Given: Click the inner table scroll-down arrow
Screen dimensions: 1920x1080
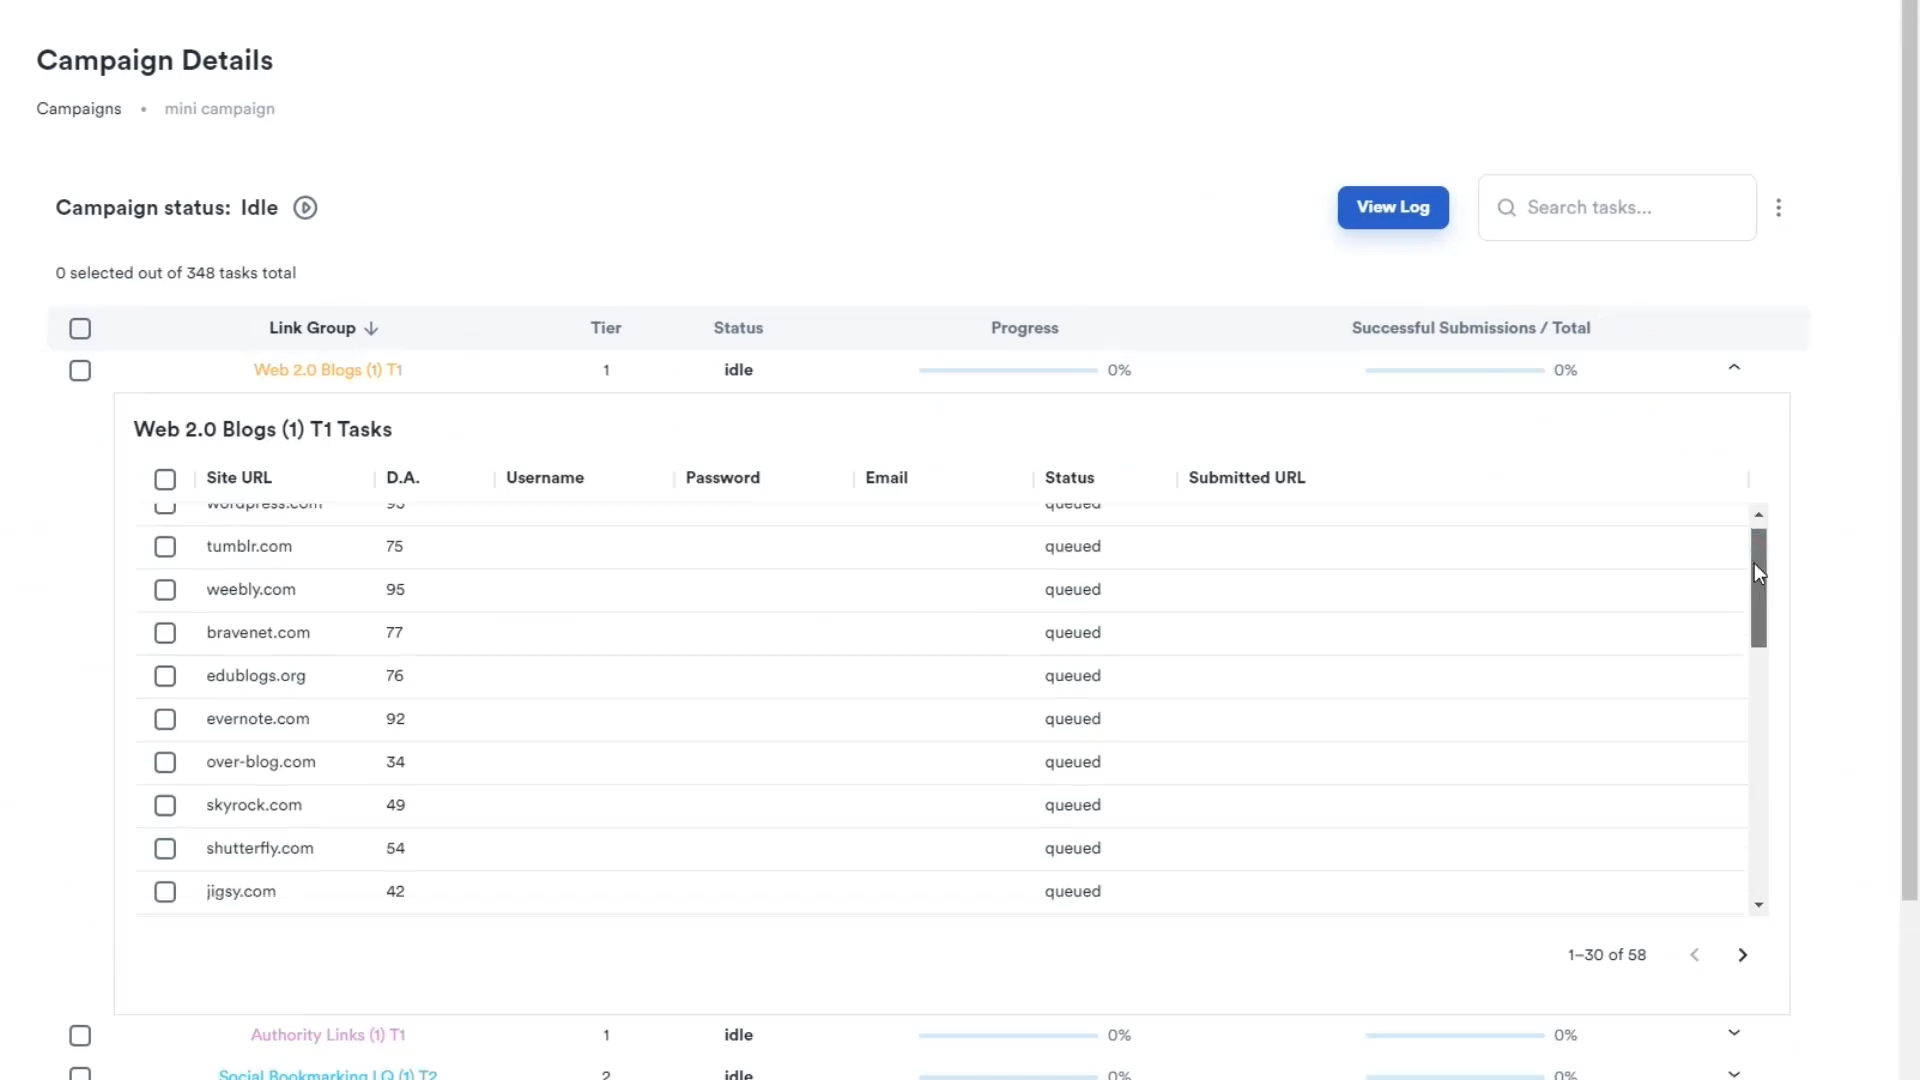Looking at the screenshot, I should (x=1758, y=905).
